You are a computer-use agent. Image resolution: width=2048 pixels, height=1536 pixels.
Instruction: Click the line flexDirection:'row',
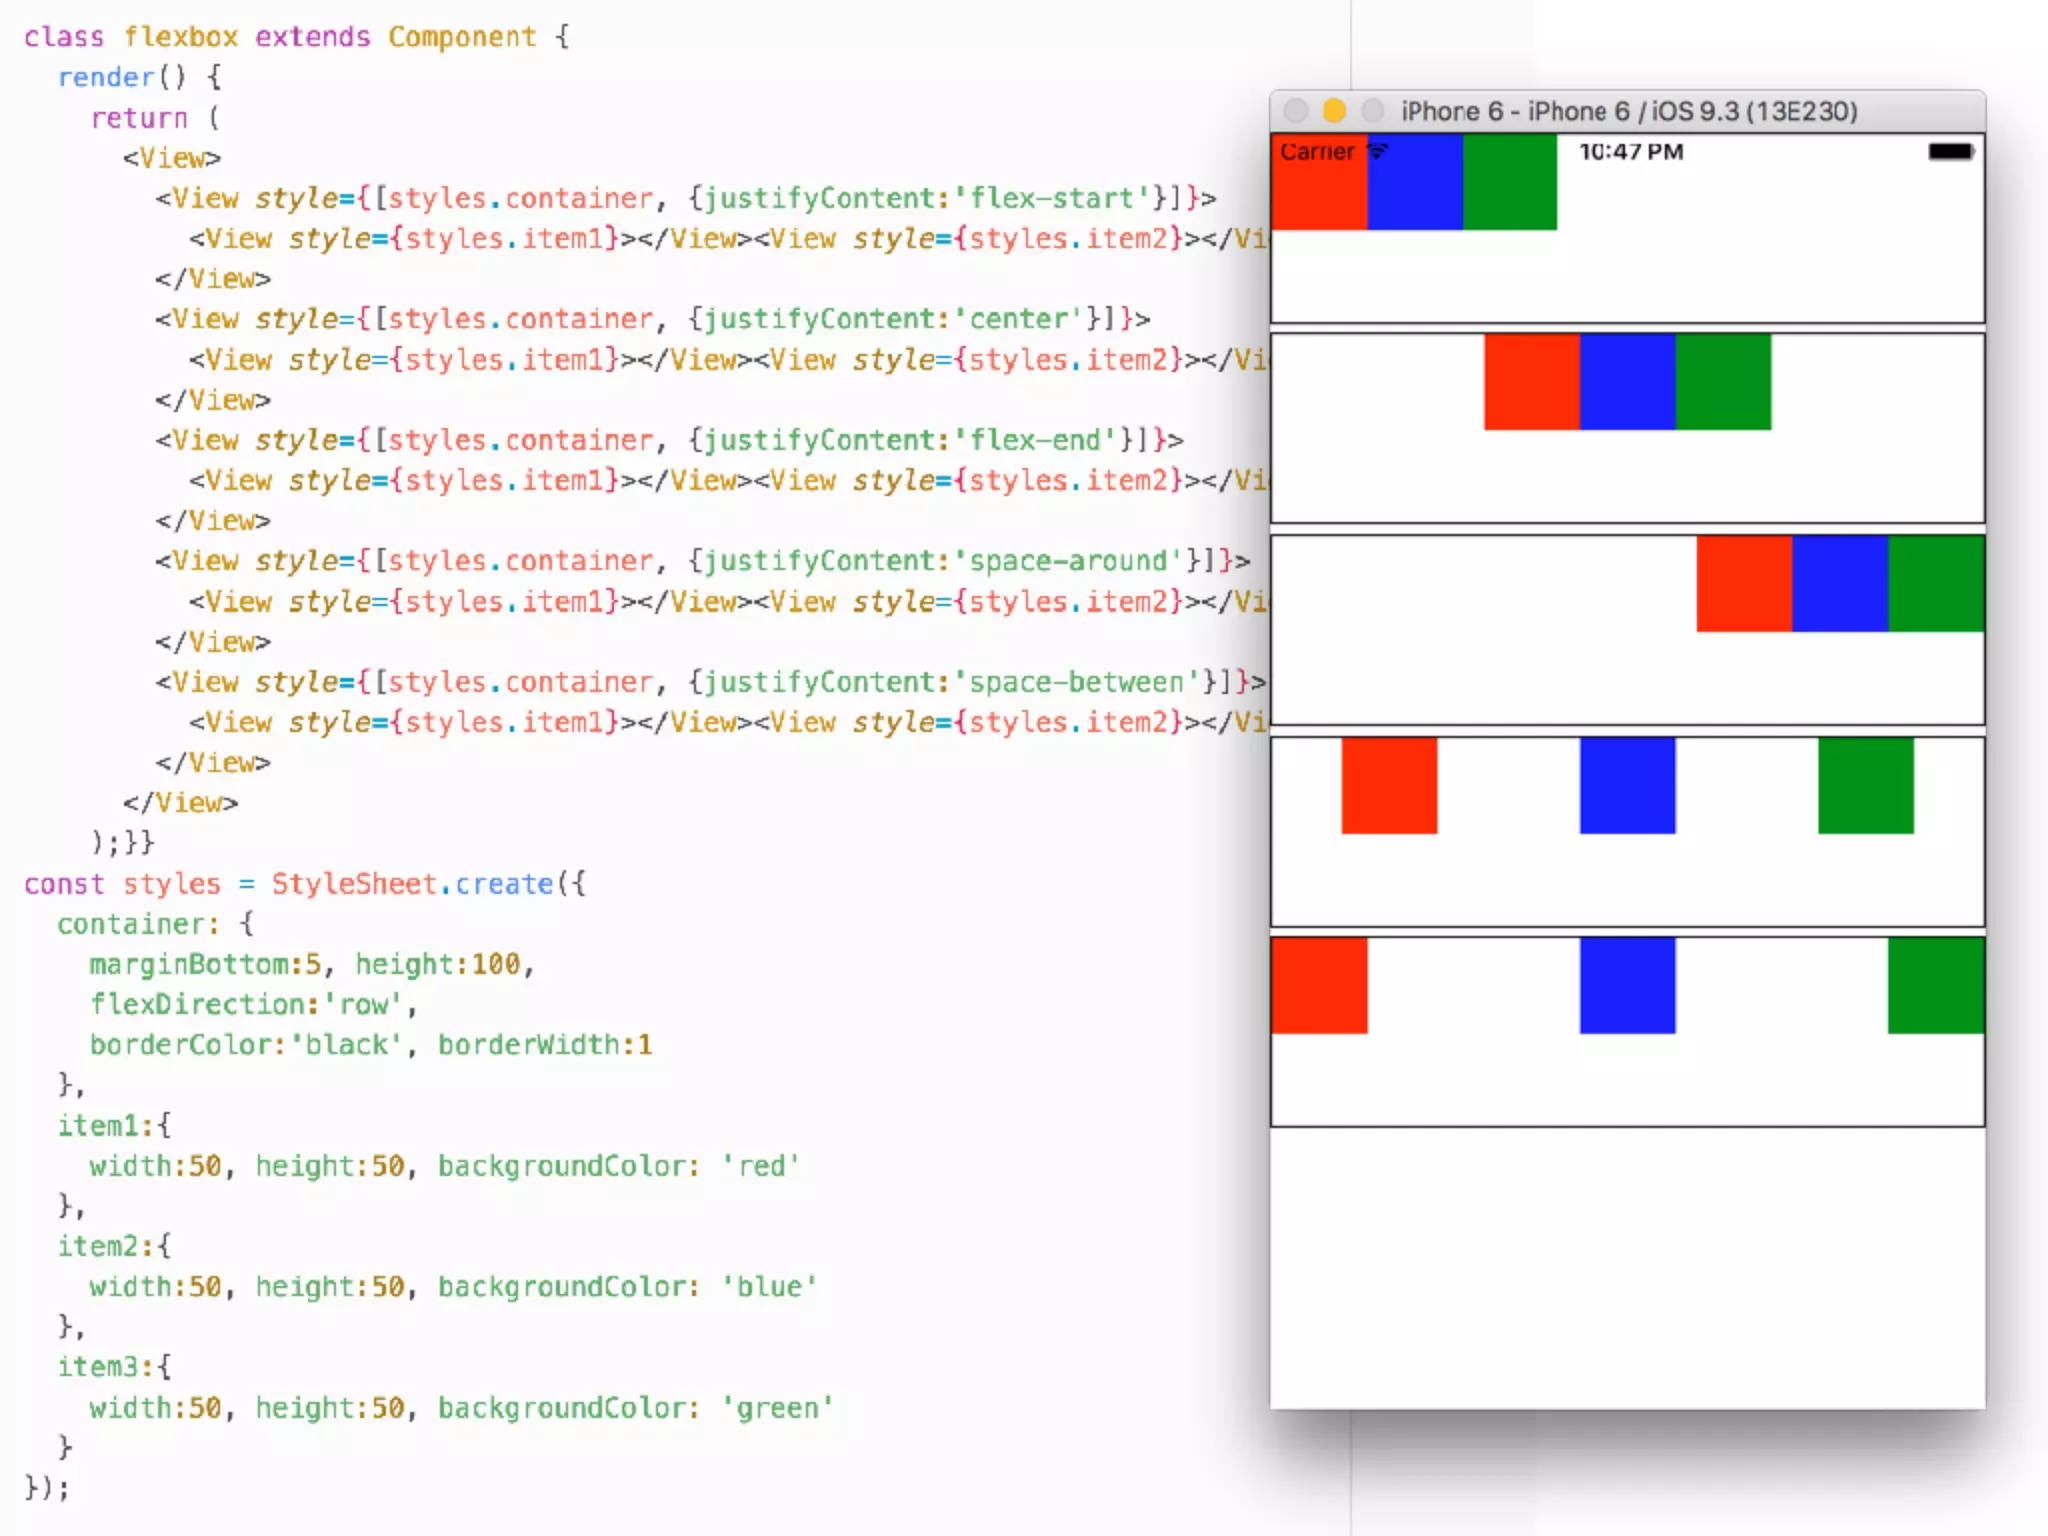(x=254, y=1004)
